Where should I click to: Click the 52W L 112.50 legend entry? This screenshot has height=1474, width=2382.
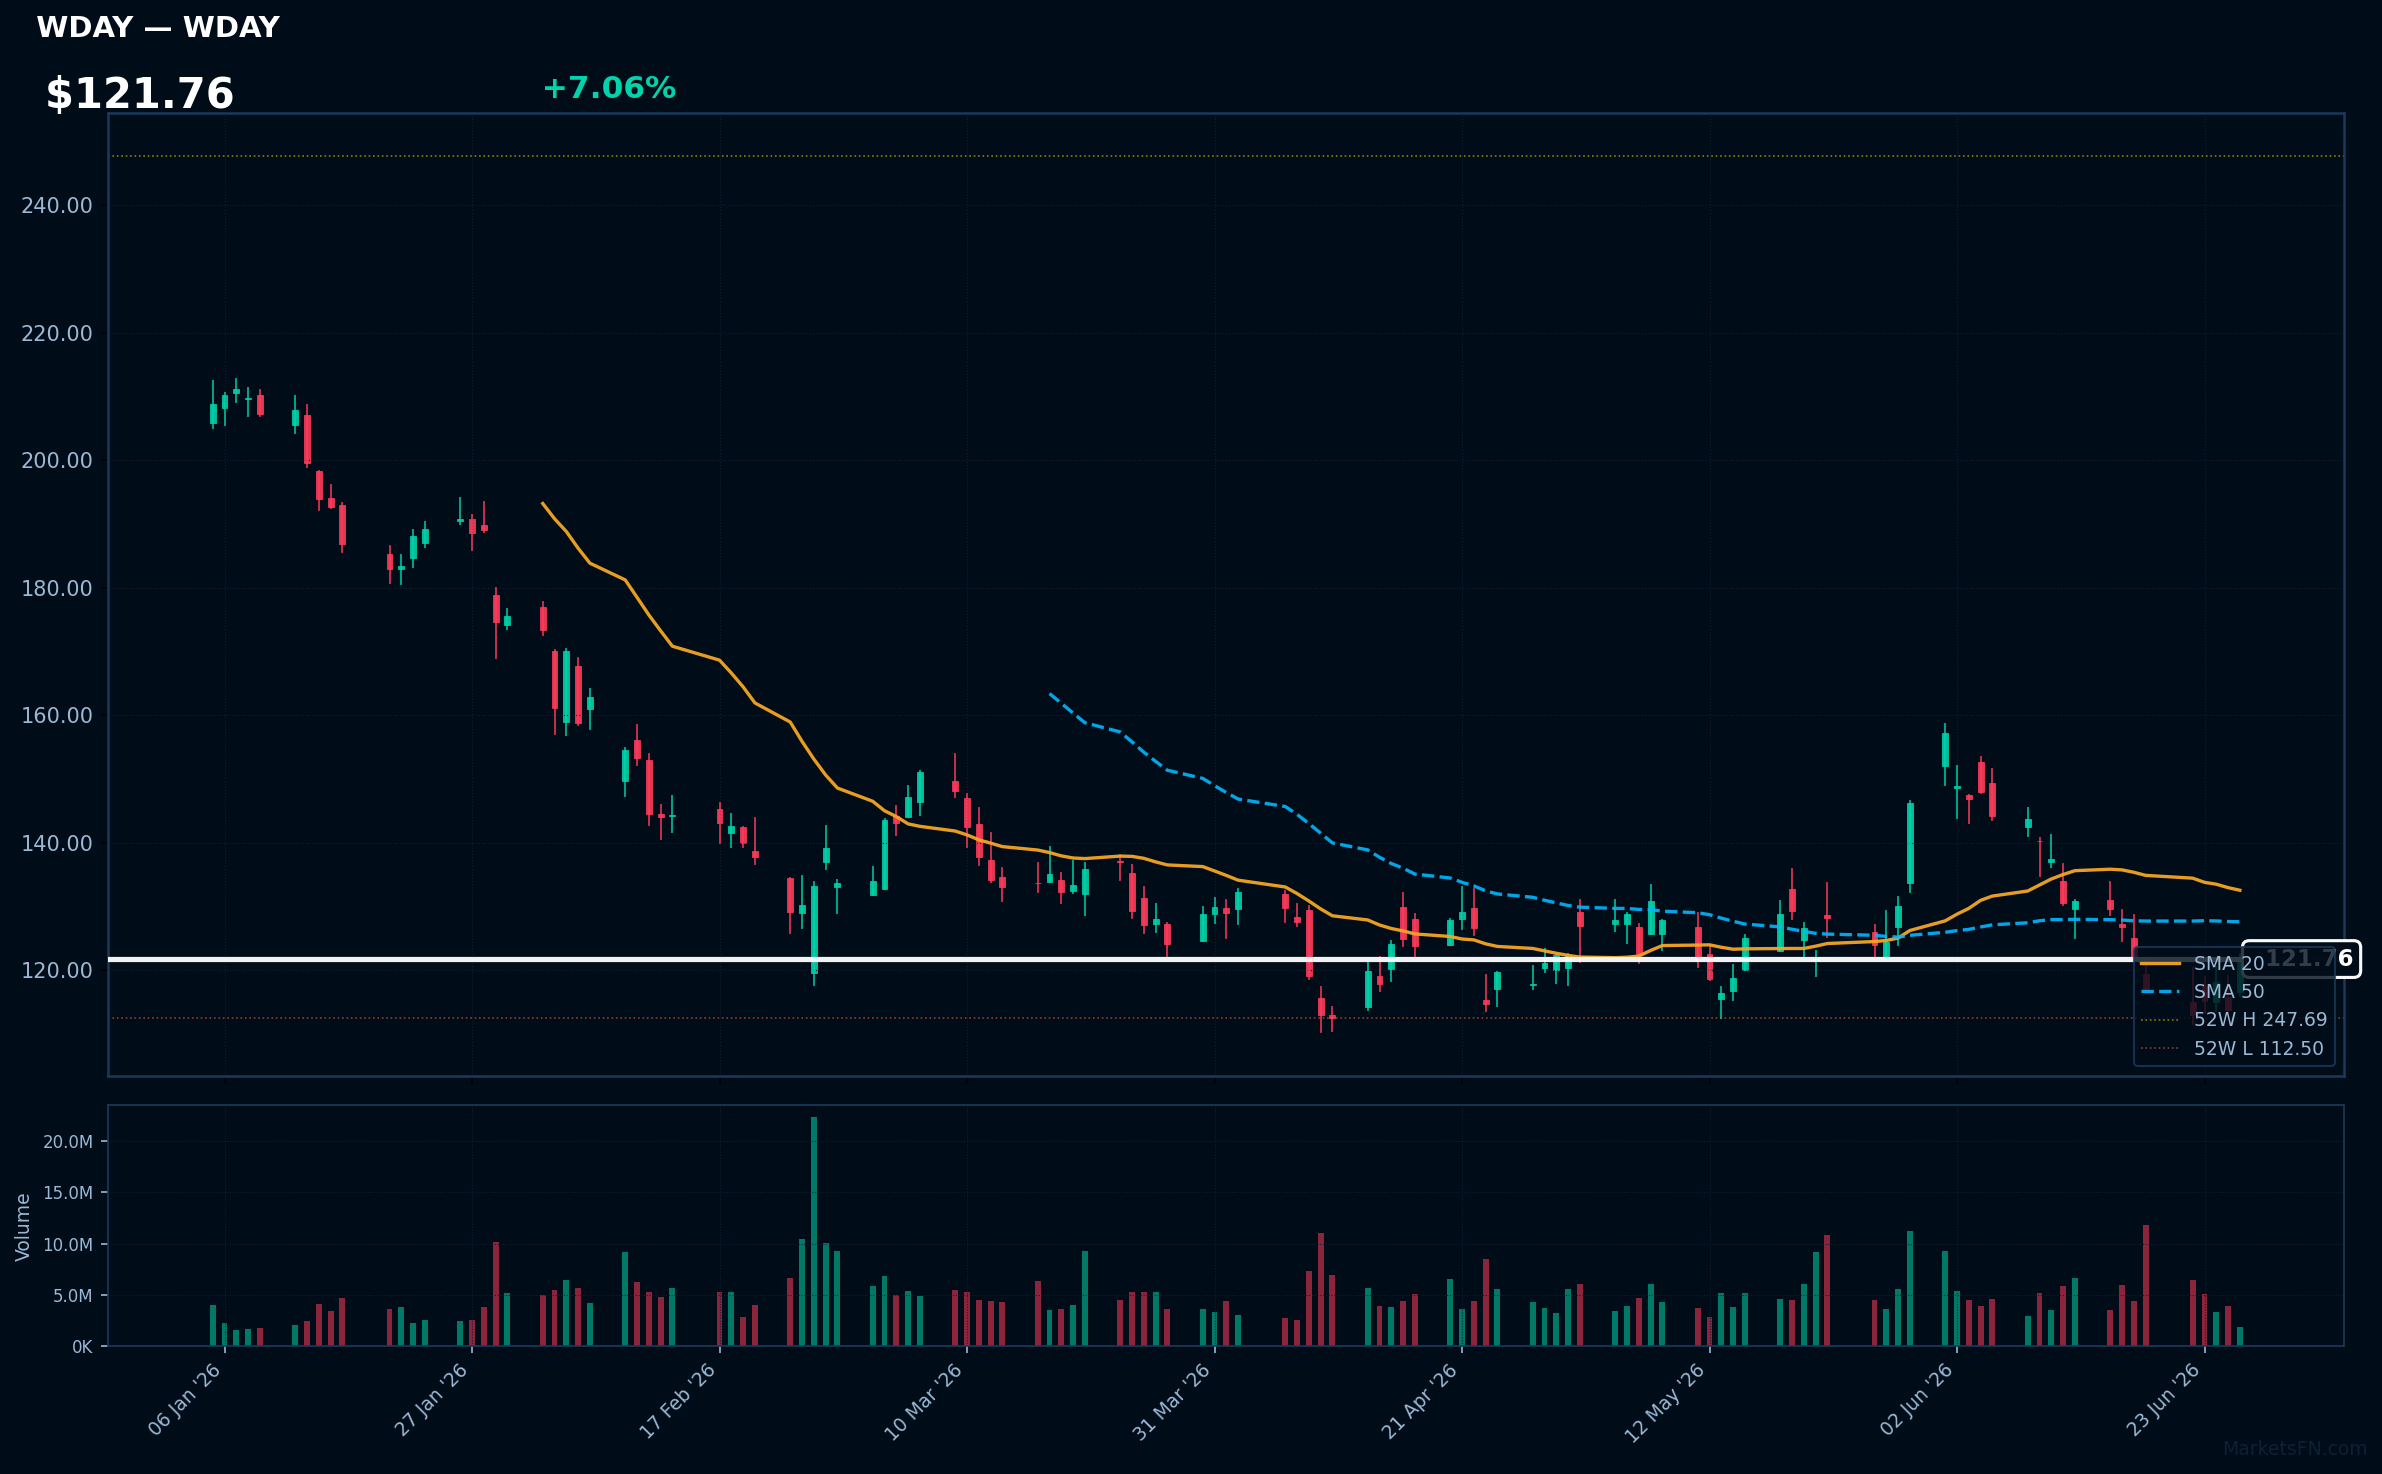tap(2232, 1048)
